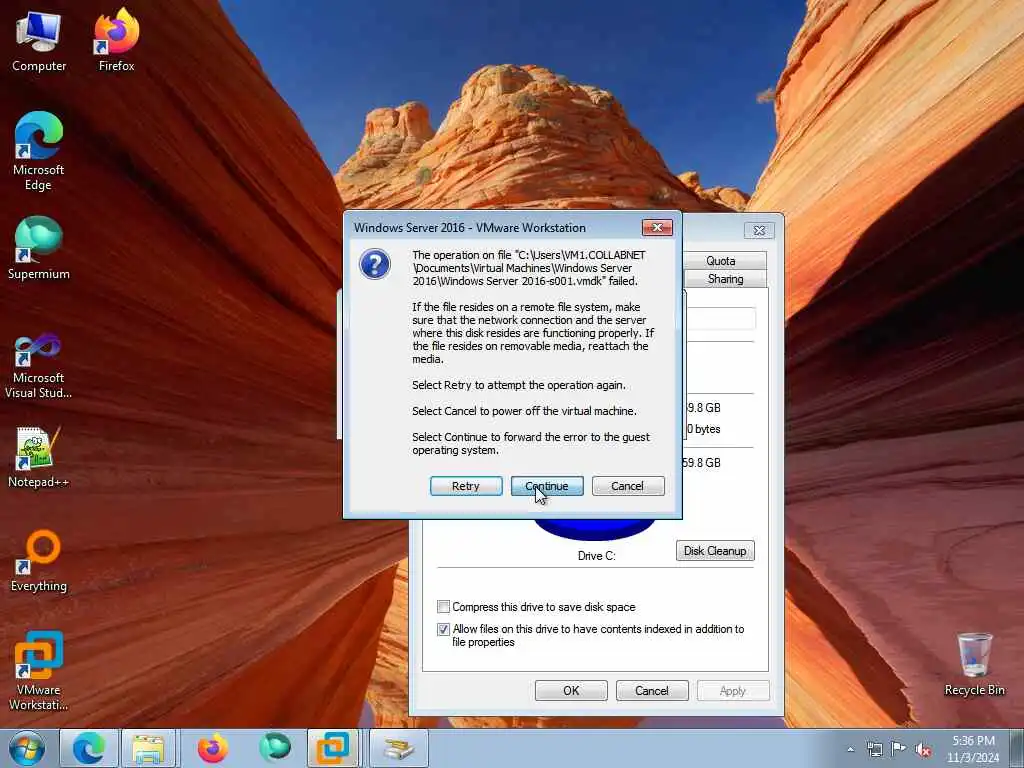Open the Everything search desktop shortcut
The image size is (1024, 768).
click(39, 561)
